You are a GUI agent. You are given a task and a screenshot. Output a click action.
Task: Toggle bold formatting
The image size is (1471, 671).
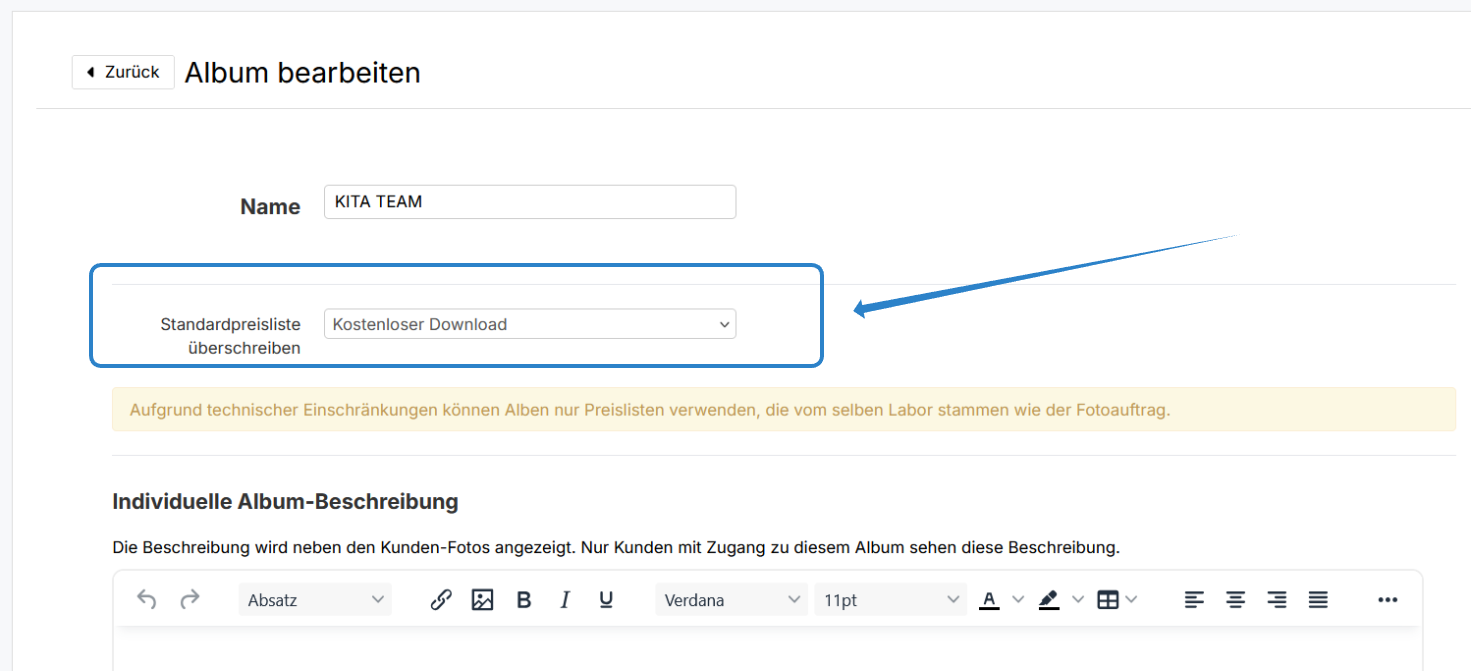point(523,599)
